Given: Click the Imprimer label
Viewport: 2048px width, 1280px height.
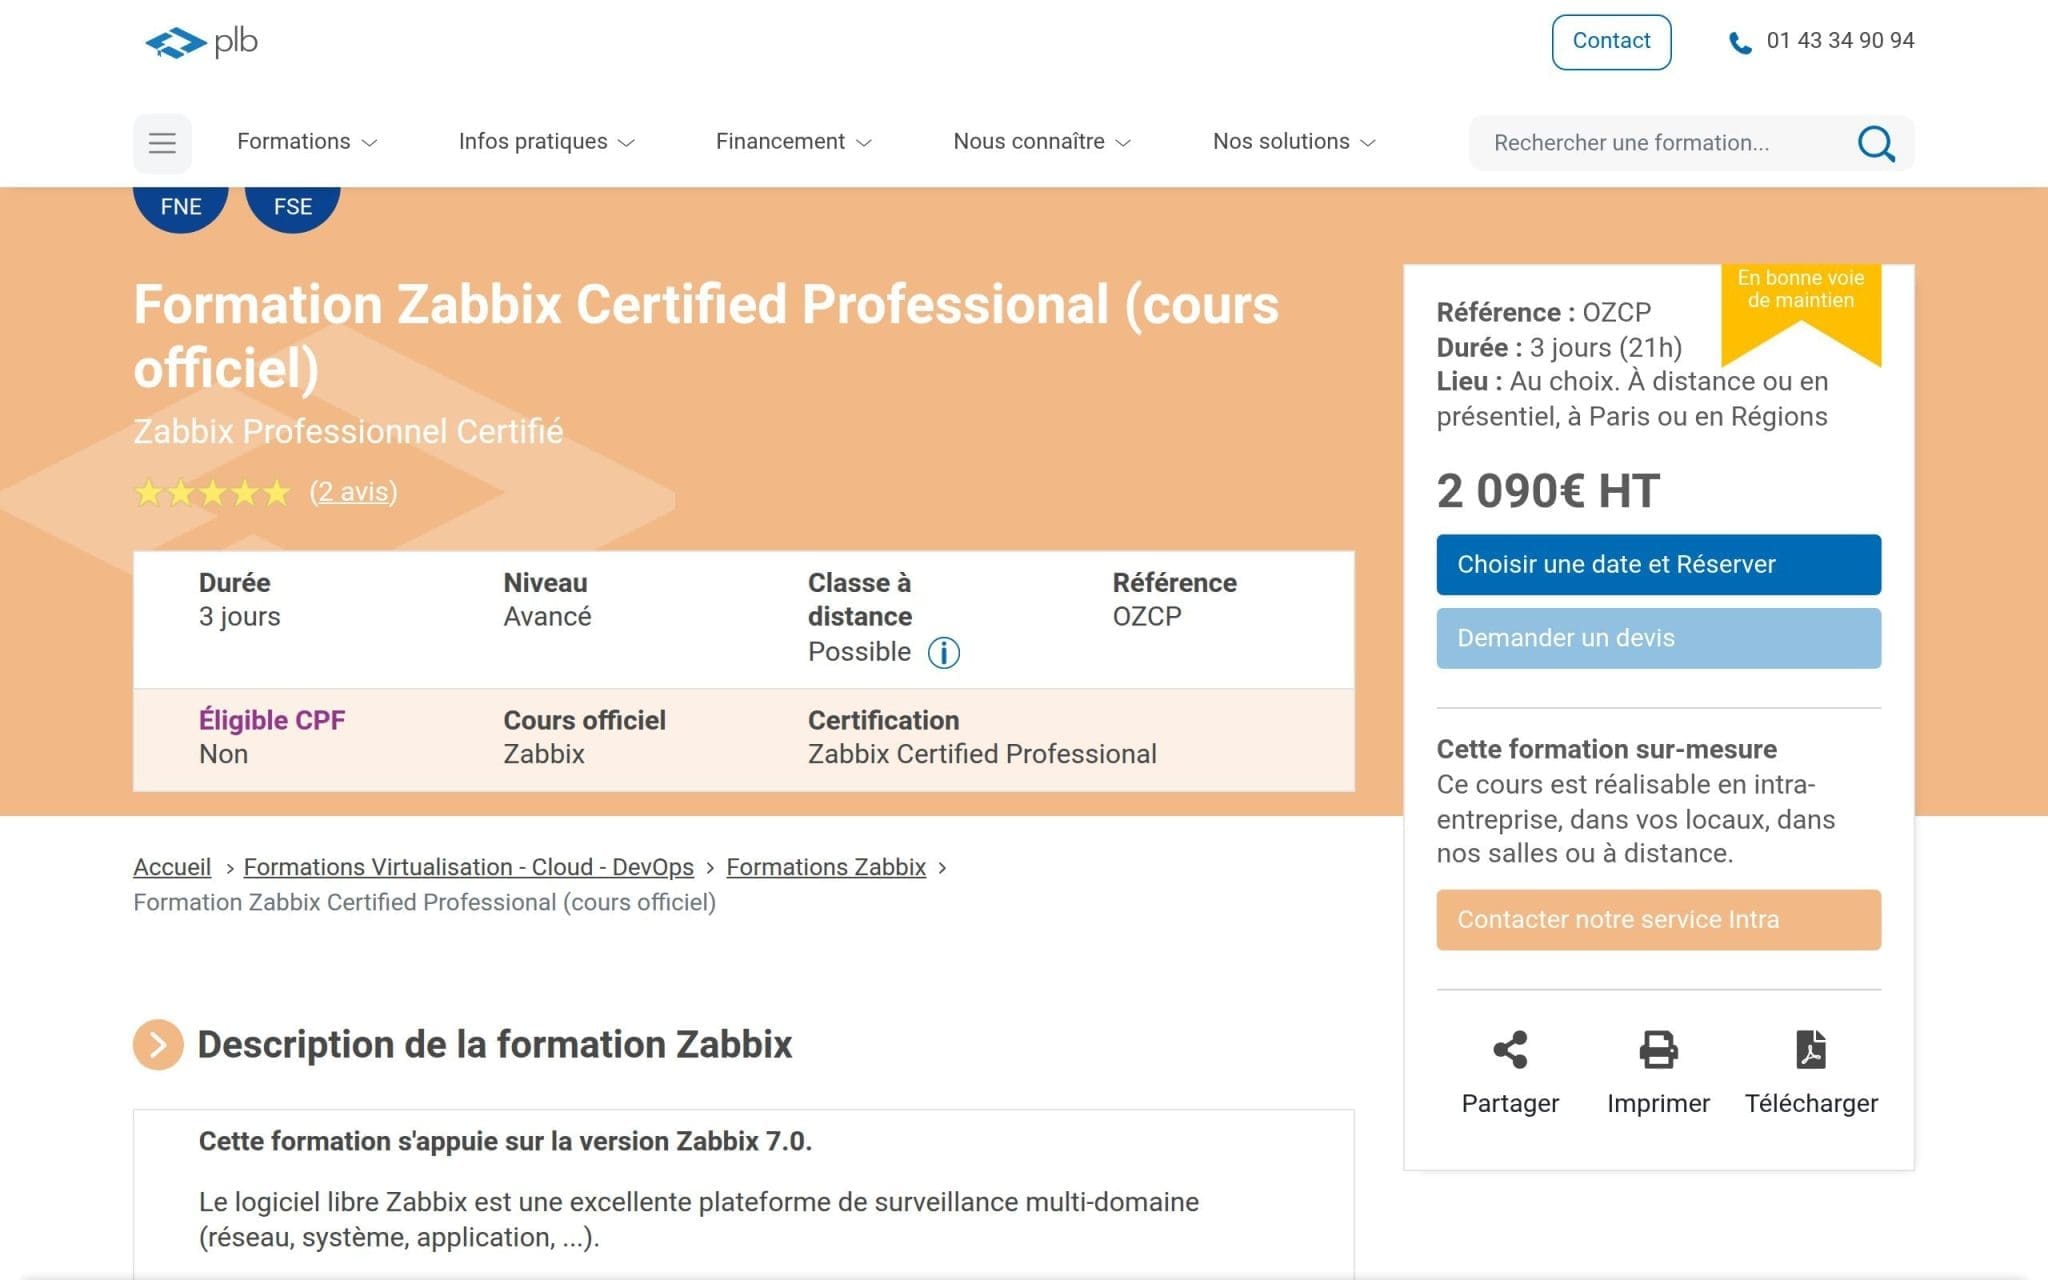Looking at the screenshot, I should (x=1658, y=1103).
